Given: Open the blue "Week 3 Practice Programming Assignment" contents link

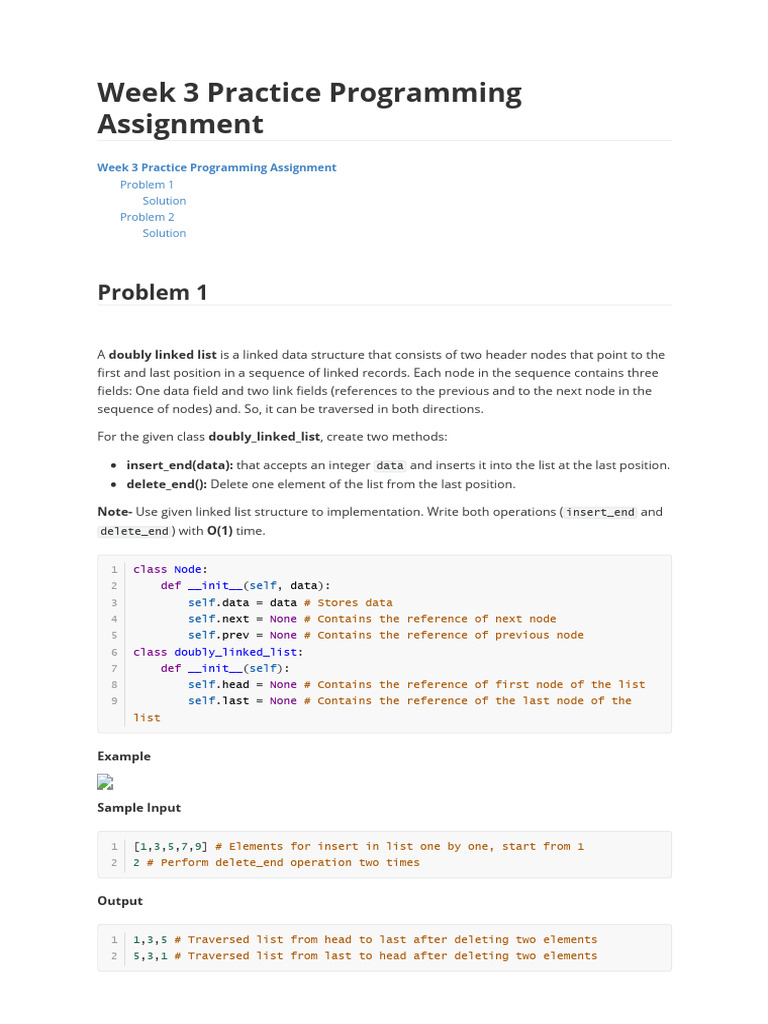Looking at the screenshot, I should pyautogui.click(x=216, y=168).
